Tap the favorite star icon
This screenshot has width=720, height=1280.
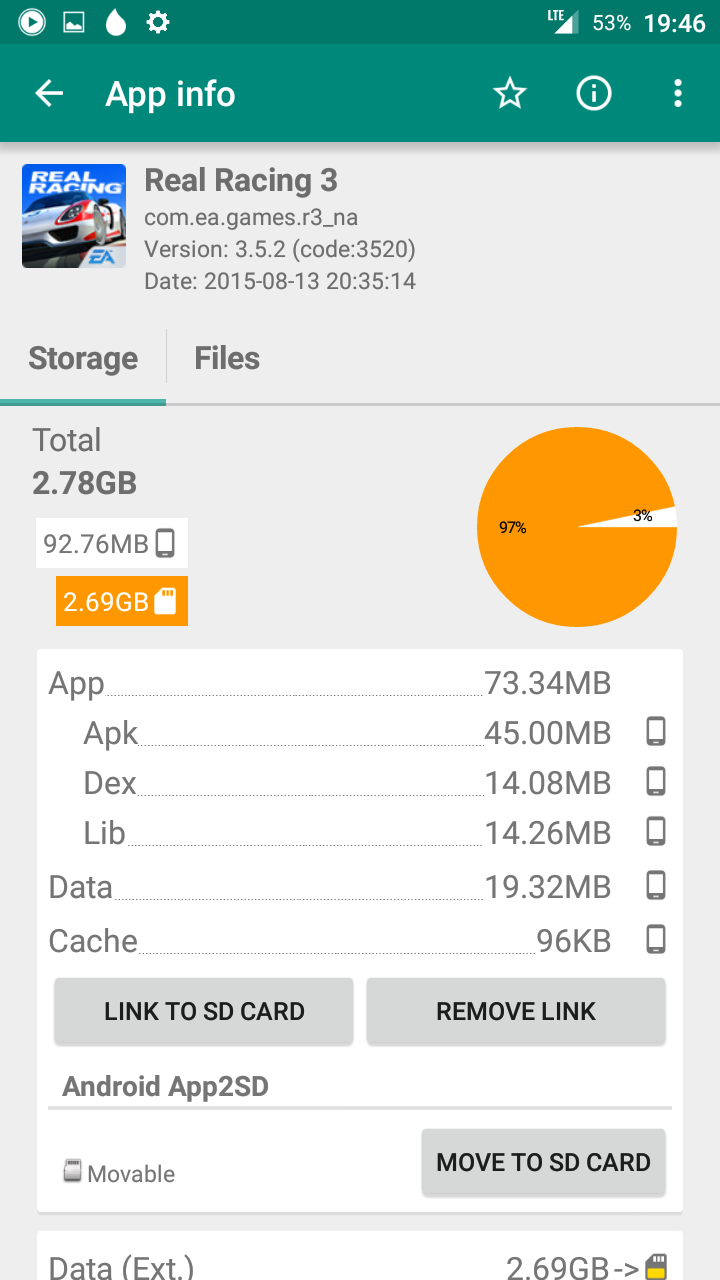click(x=510, y=94)
